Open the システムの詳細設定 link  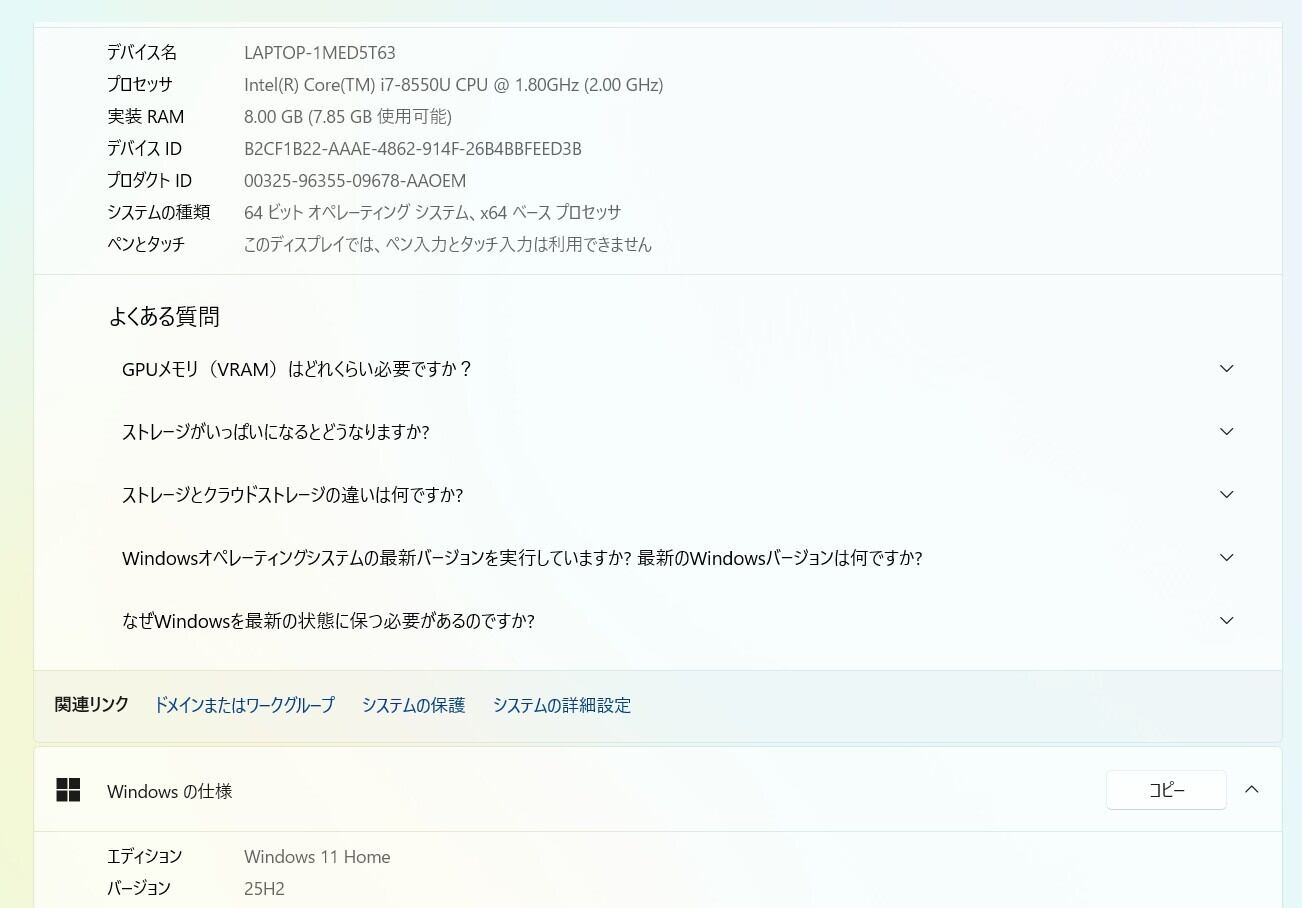point(562,705)
